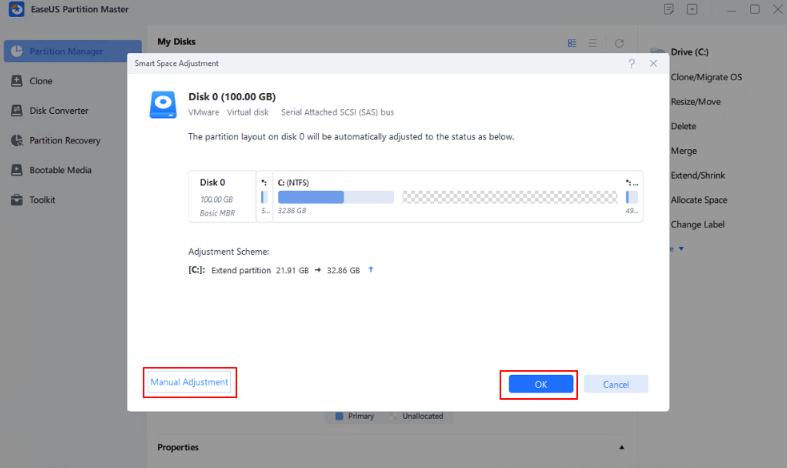Select the last small partition on Disk 0
Viewport: 787px width, 468px height.
632,197
